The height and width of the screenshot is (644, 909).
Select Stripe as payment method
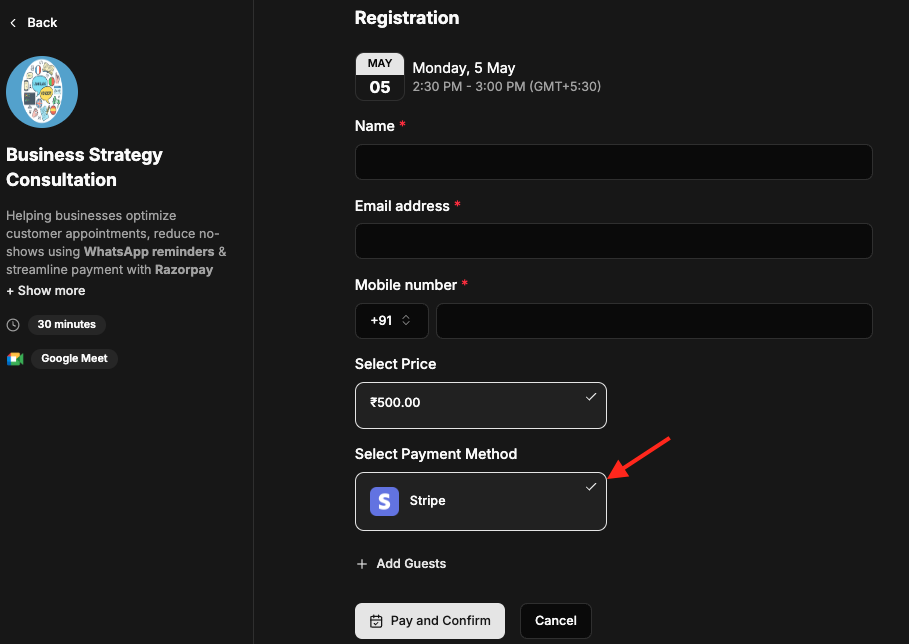pos(481,501)
